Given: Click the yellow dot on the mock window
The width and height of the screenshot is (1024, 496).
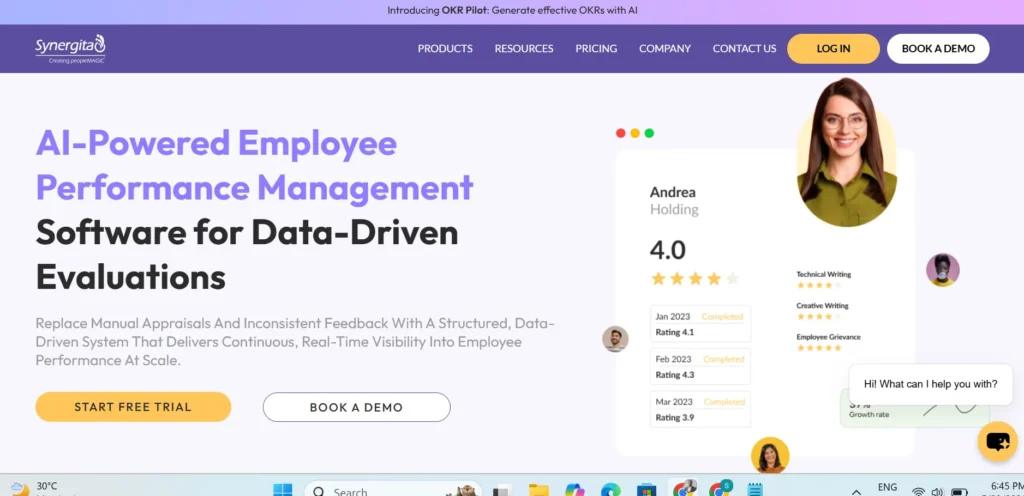Looking at the screenshot, I should coord(635,133).
